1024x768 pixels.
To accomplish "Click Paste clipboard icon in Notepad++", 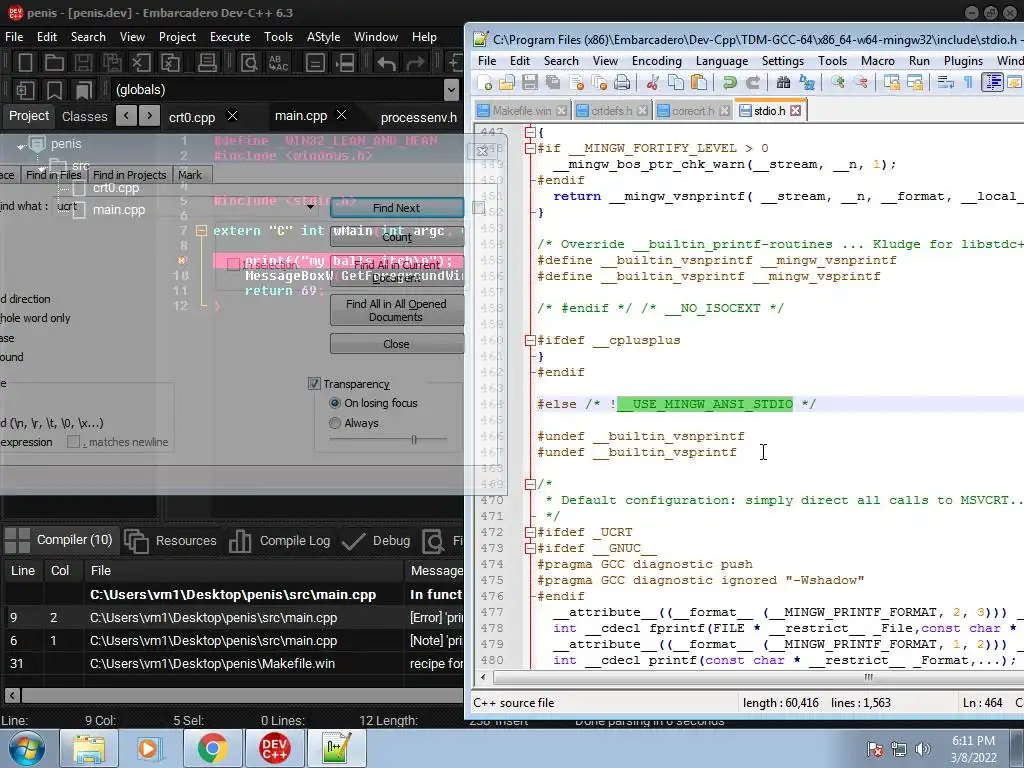I will 699,82.
